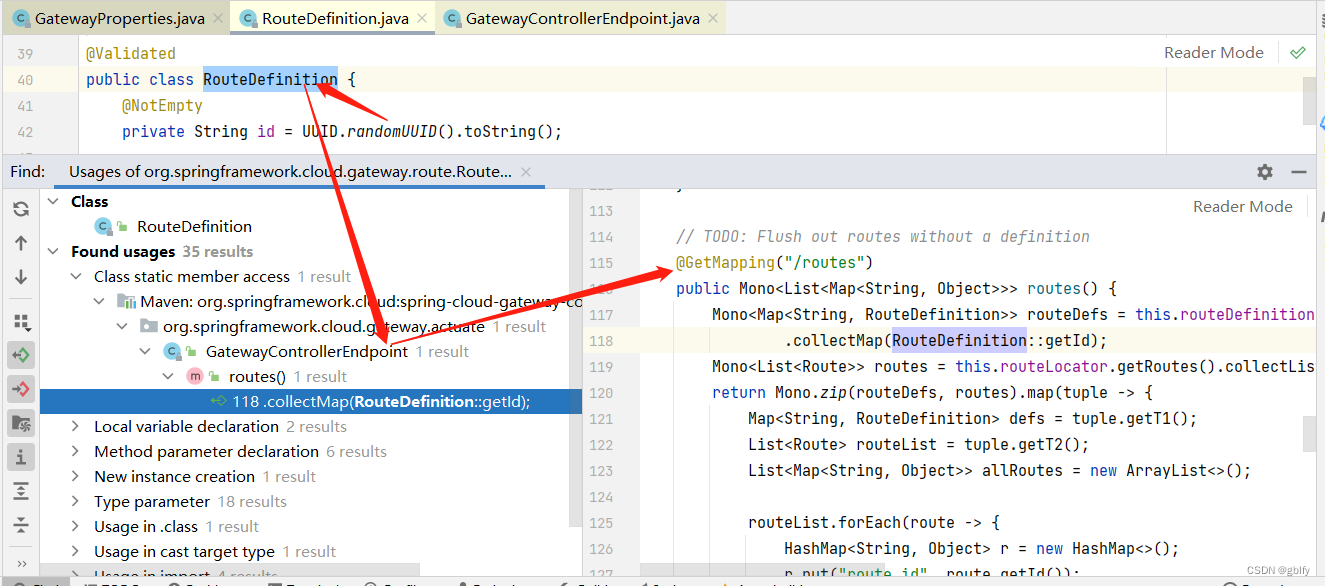The height and width of the screenshot is (586, 1325).
Task: Expand Usage in .class result
Action: coord(76,526)
